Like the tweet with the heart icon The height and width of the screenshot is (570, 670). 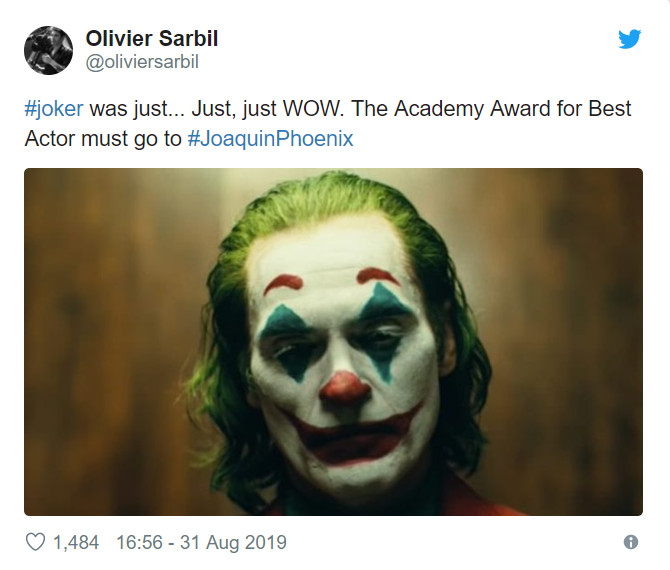[36, 542]
